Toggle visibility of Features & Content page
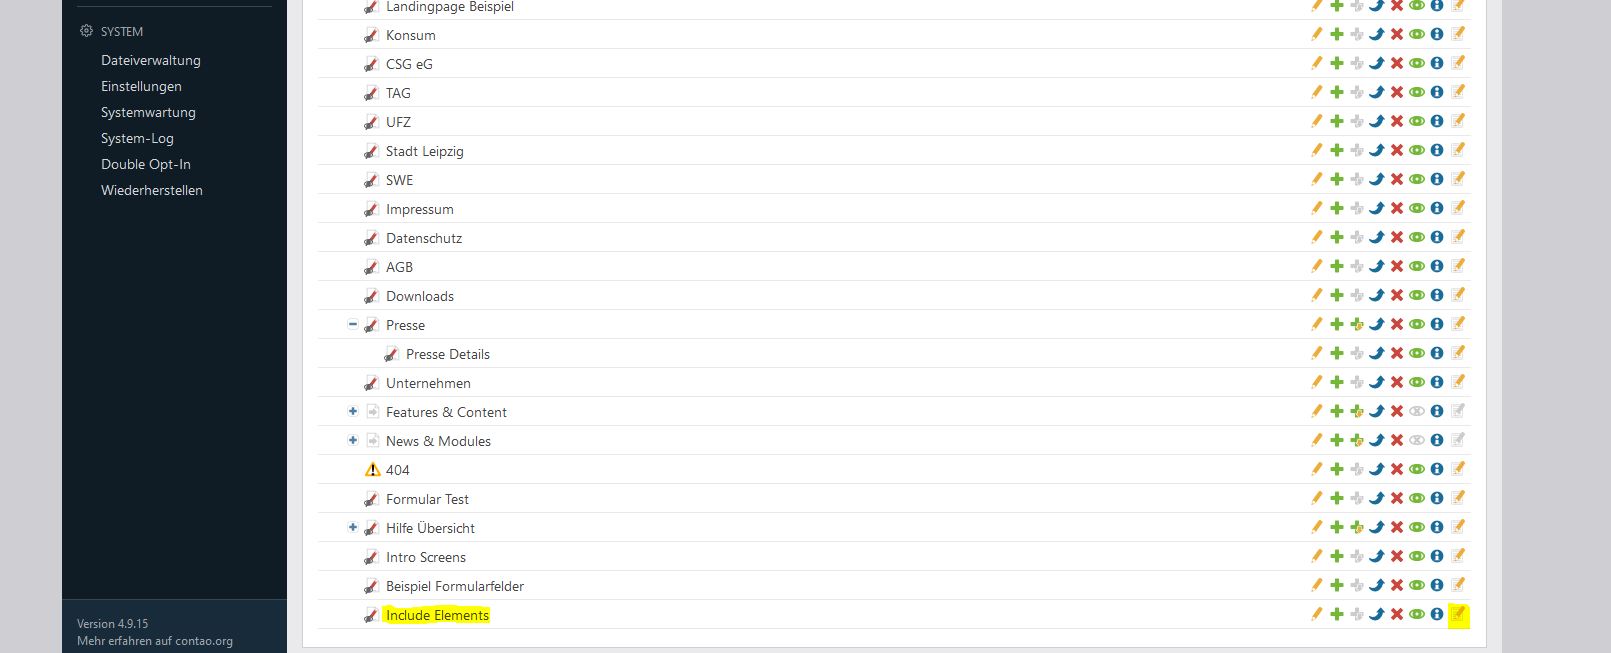This screenshot has width=1611, height=653. pyautogui.click(x=1417, y=412)
